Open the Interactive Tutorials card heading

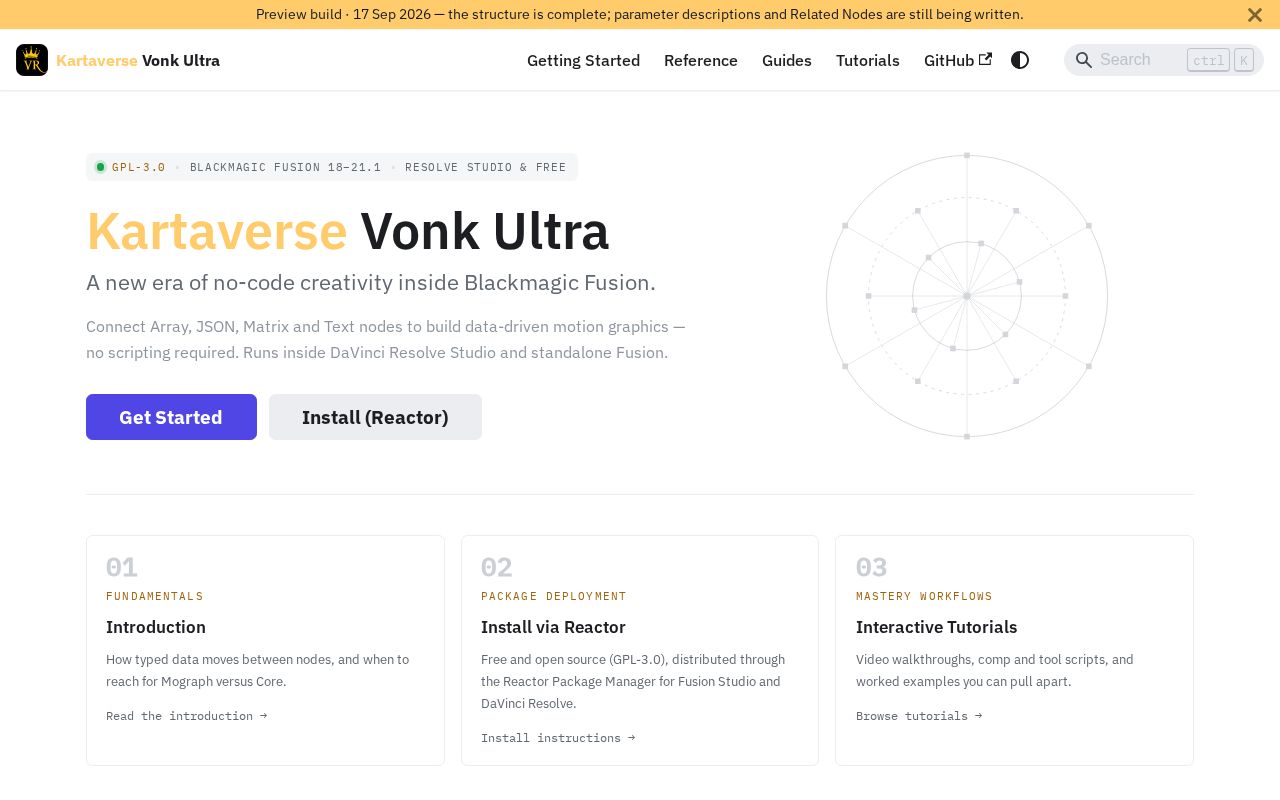tap(936, 627)
